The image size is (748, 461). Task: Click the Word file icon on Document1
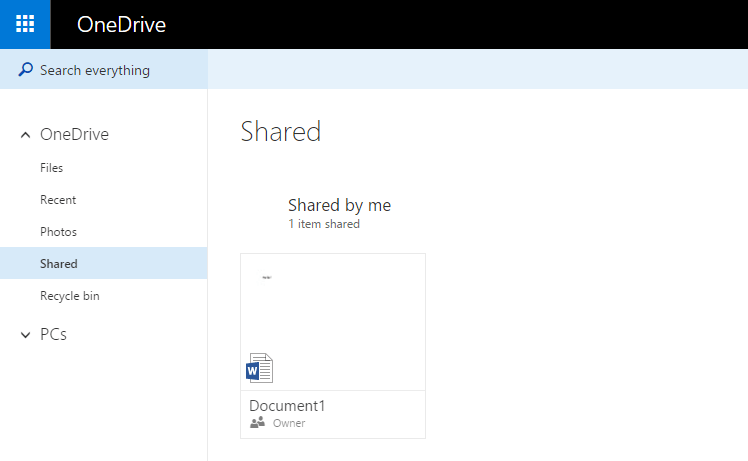(x=260, y=367)
